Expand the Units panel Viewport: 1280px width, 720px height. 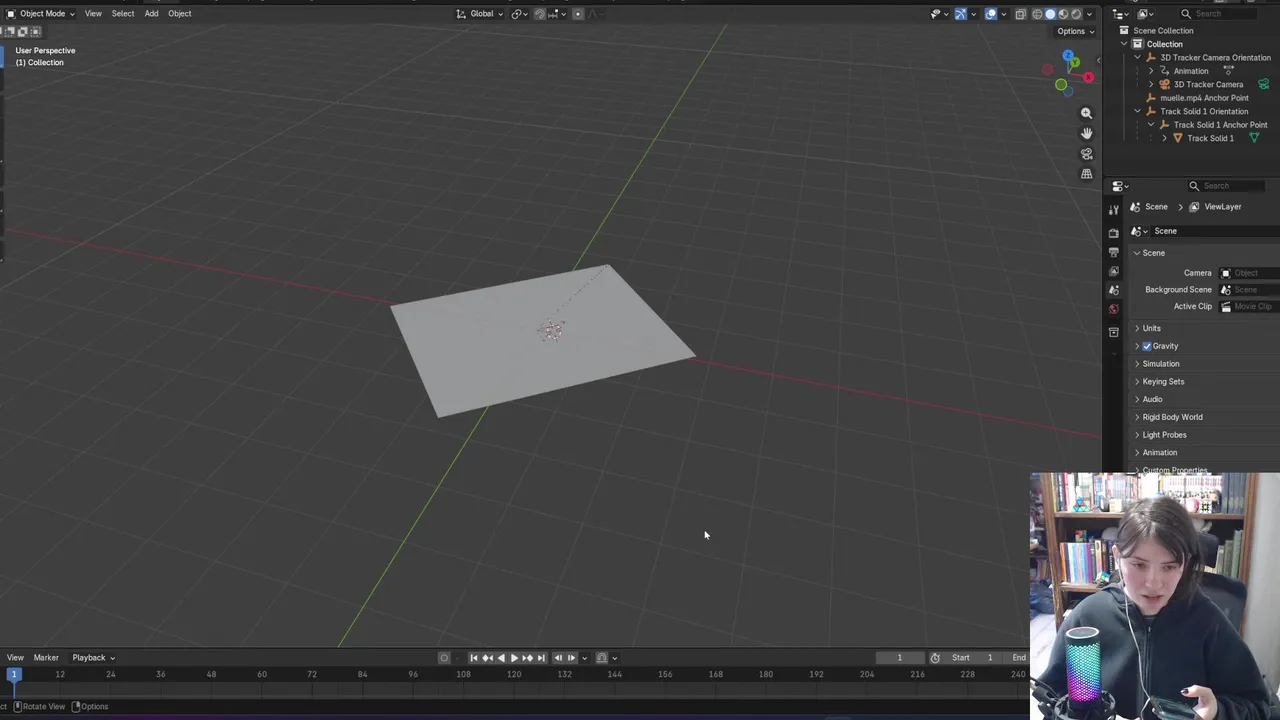tap(1151, 328)
